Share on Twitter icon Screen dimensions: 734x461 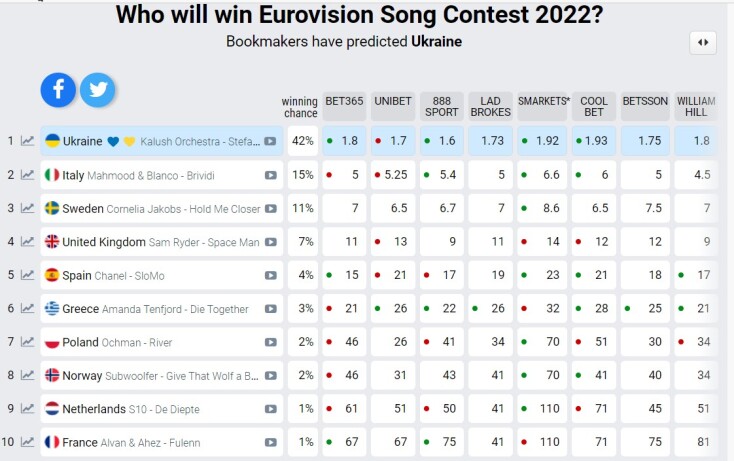click(x=97, y=90)
